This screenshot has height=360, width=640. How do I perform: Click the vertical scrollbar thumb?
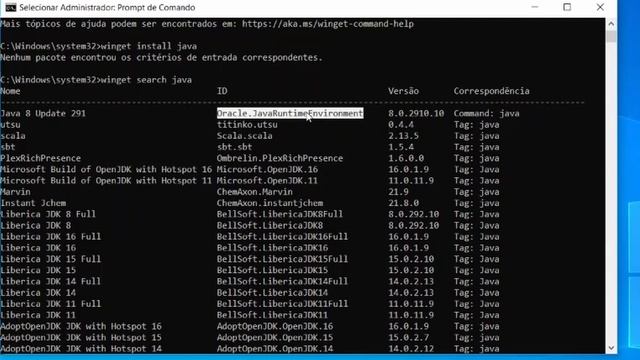point(611,36)
